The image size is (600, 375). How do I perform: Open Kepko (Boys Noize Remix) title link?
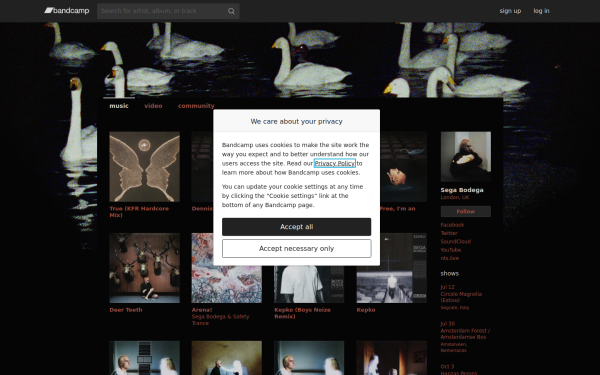click(302, 313)
